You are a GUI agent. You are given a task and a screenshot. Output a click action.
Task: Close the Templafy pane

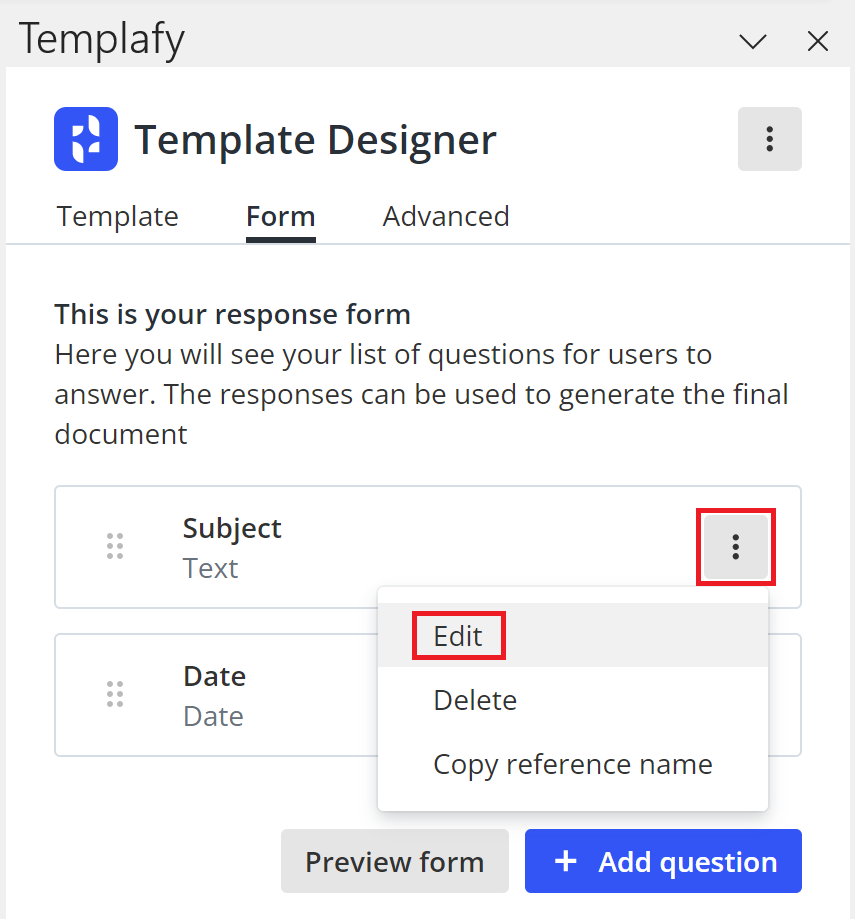point(817,42)
